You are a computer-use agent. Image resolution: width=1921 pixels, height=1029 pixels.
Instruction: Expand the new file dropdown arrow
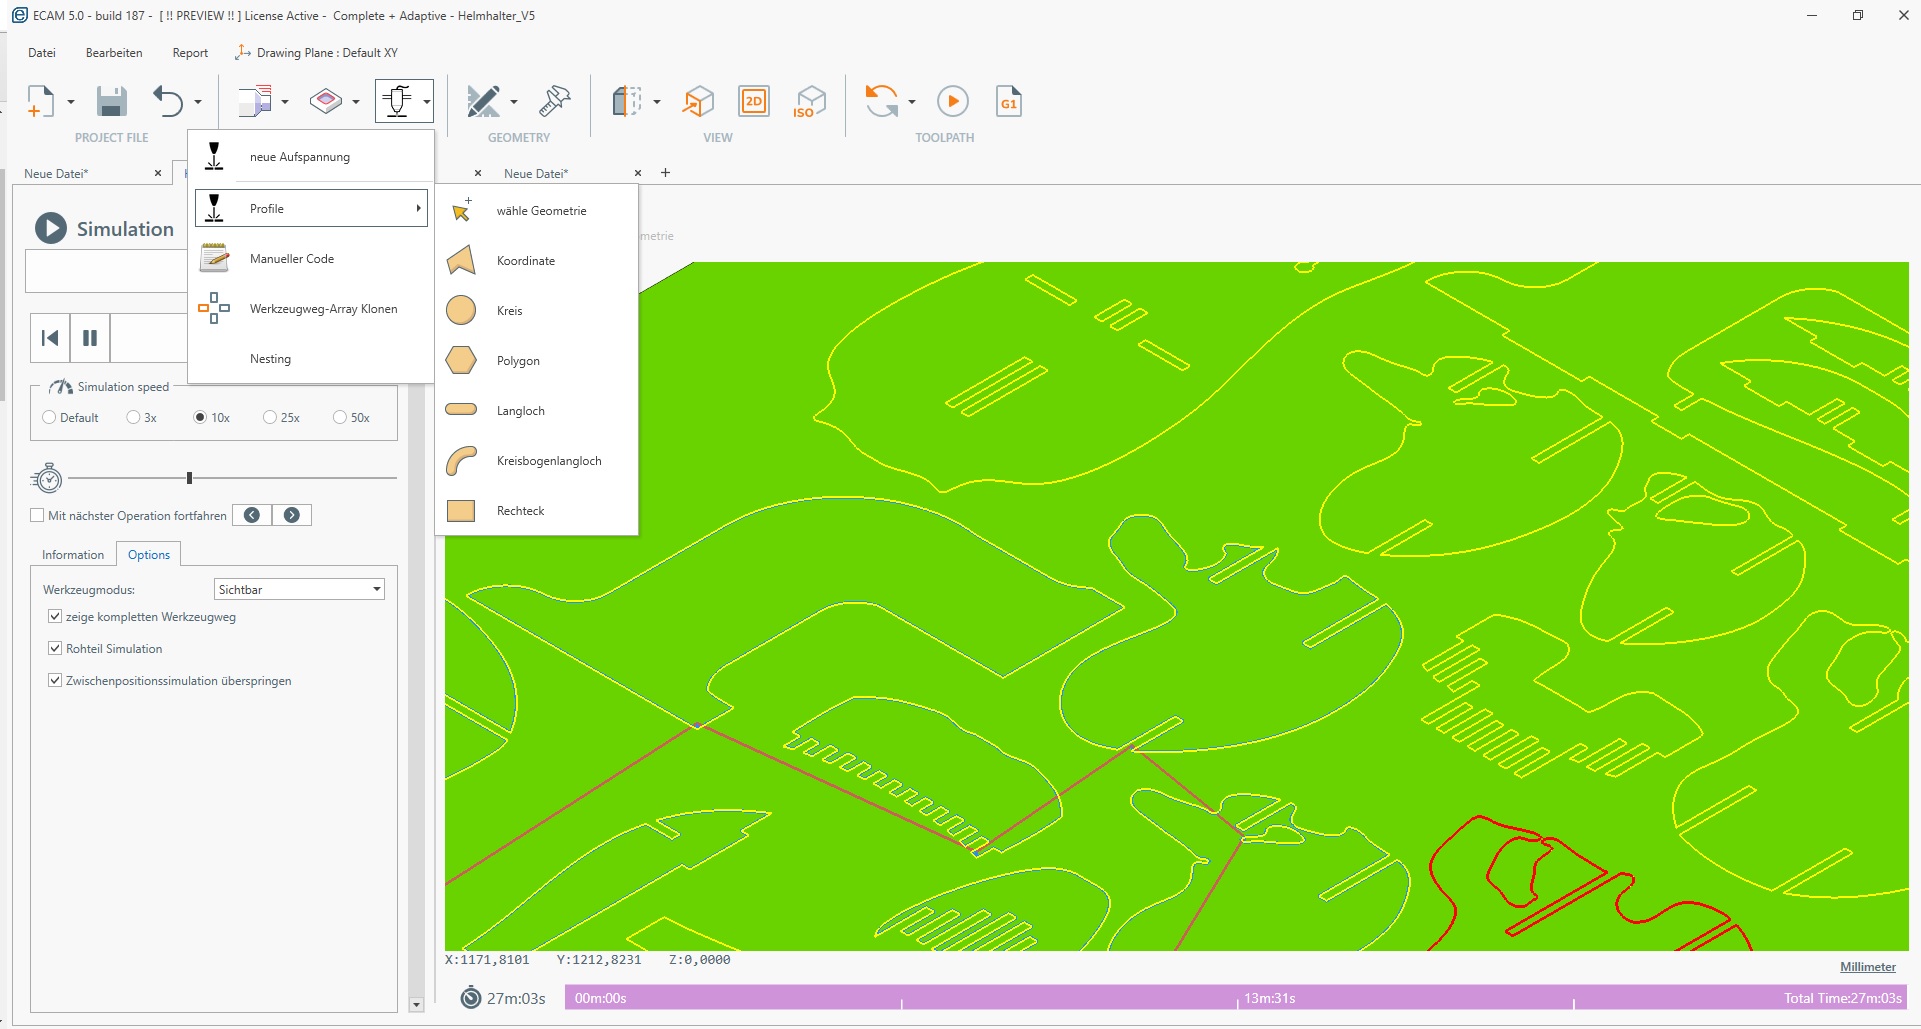pos(71,102)
